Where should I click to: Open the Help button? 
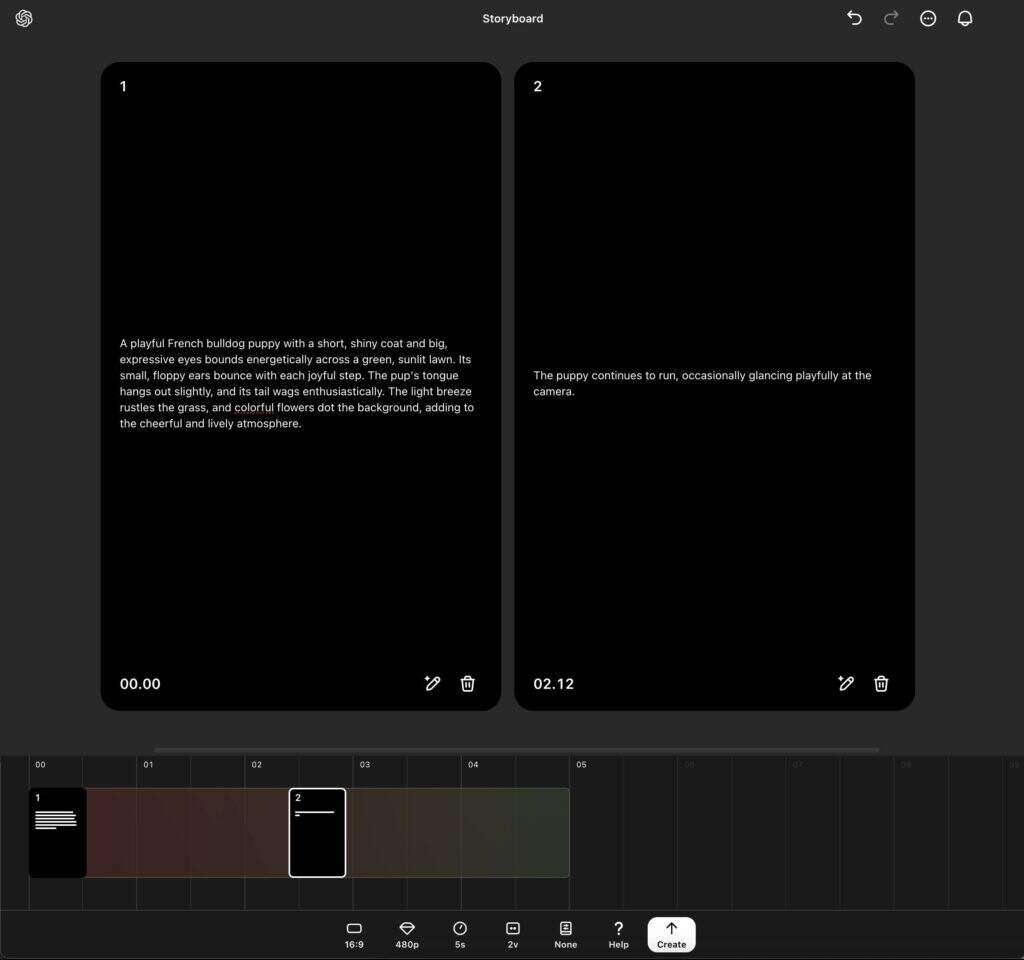coord(618,935)
